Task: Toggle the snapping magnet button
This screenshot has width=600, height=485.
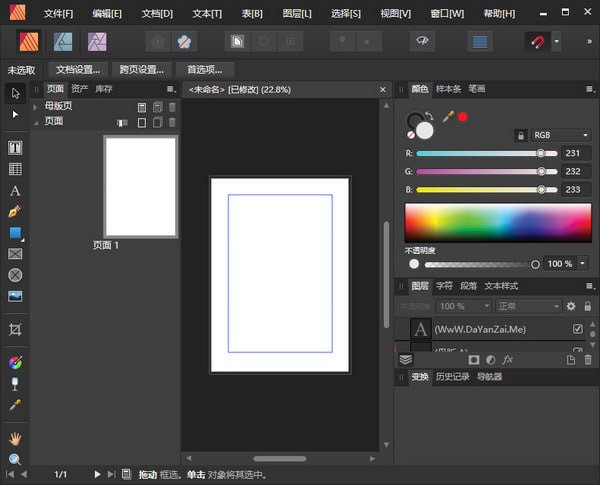Action: coord(537,42)
